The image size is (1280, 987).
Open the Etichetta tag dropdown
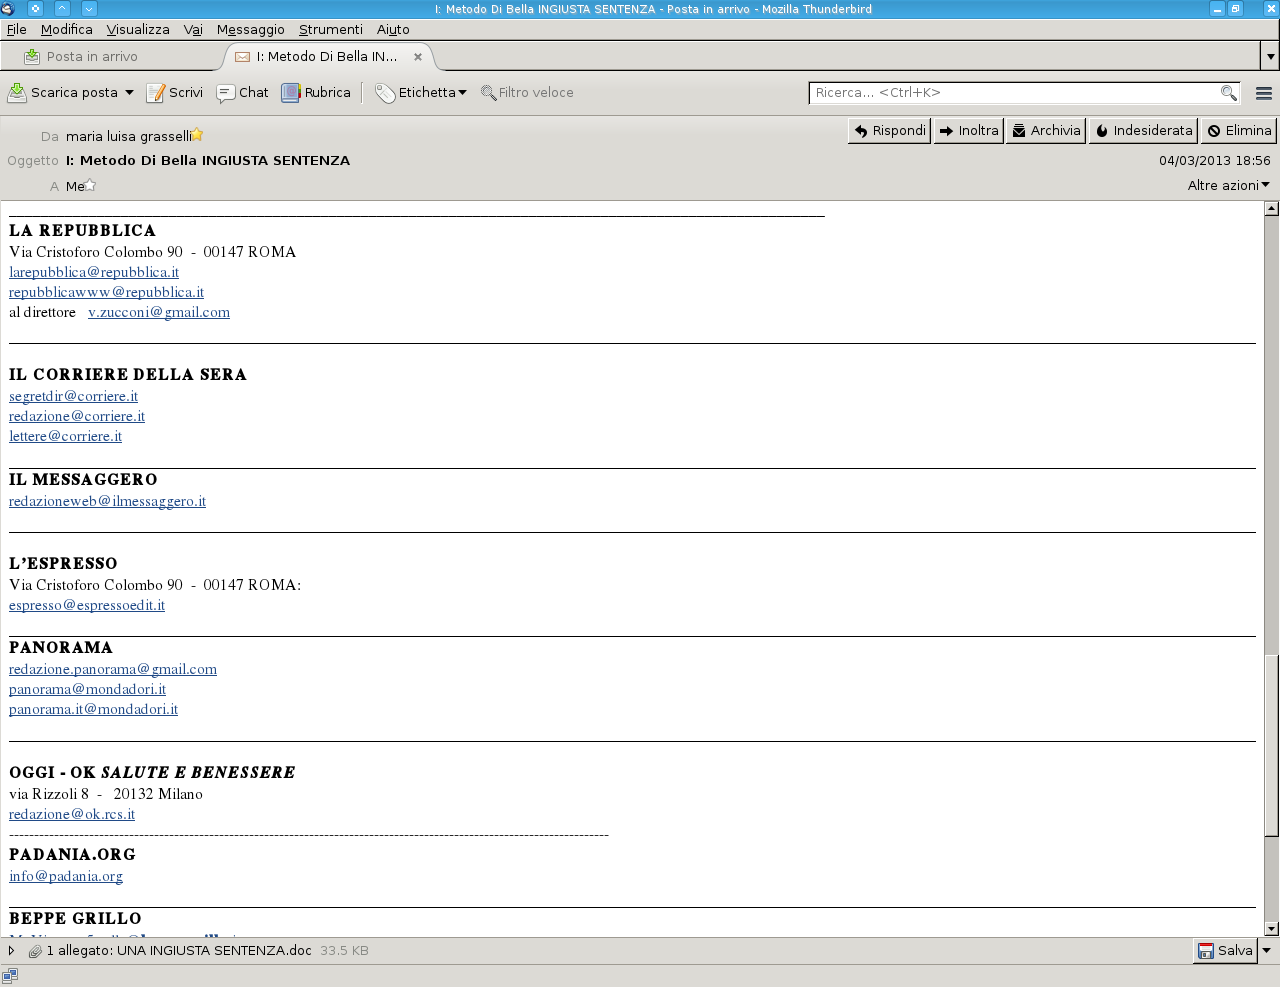[x=421, y=93]
